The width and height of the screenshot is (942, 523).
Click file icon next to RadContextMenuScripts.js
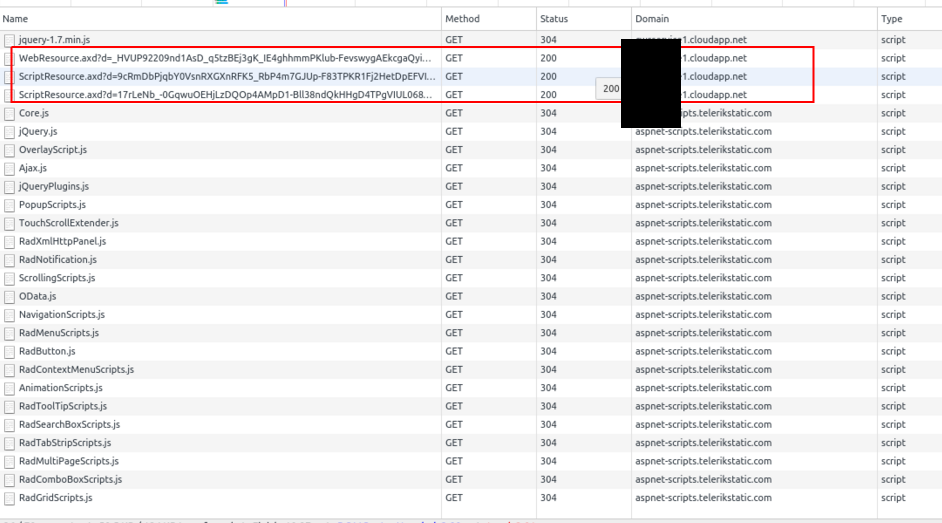point(9,370)
